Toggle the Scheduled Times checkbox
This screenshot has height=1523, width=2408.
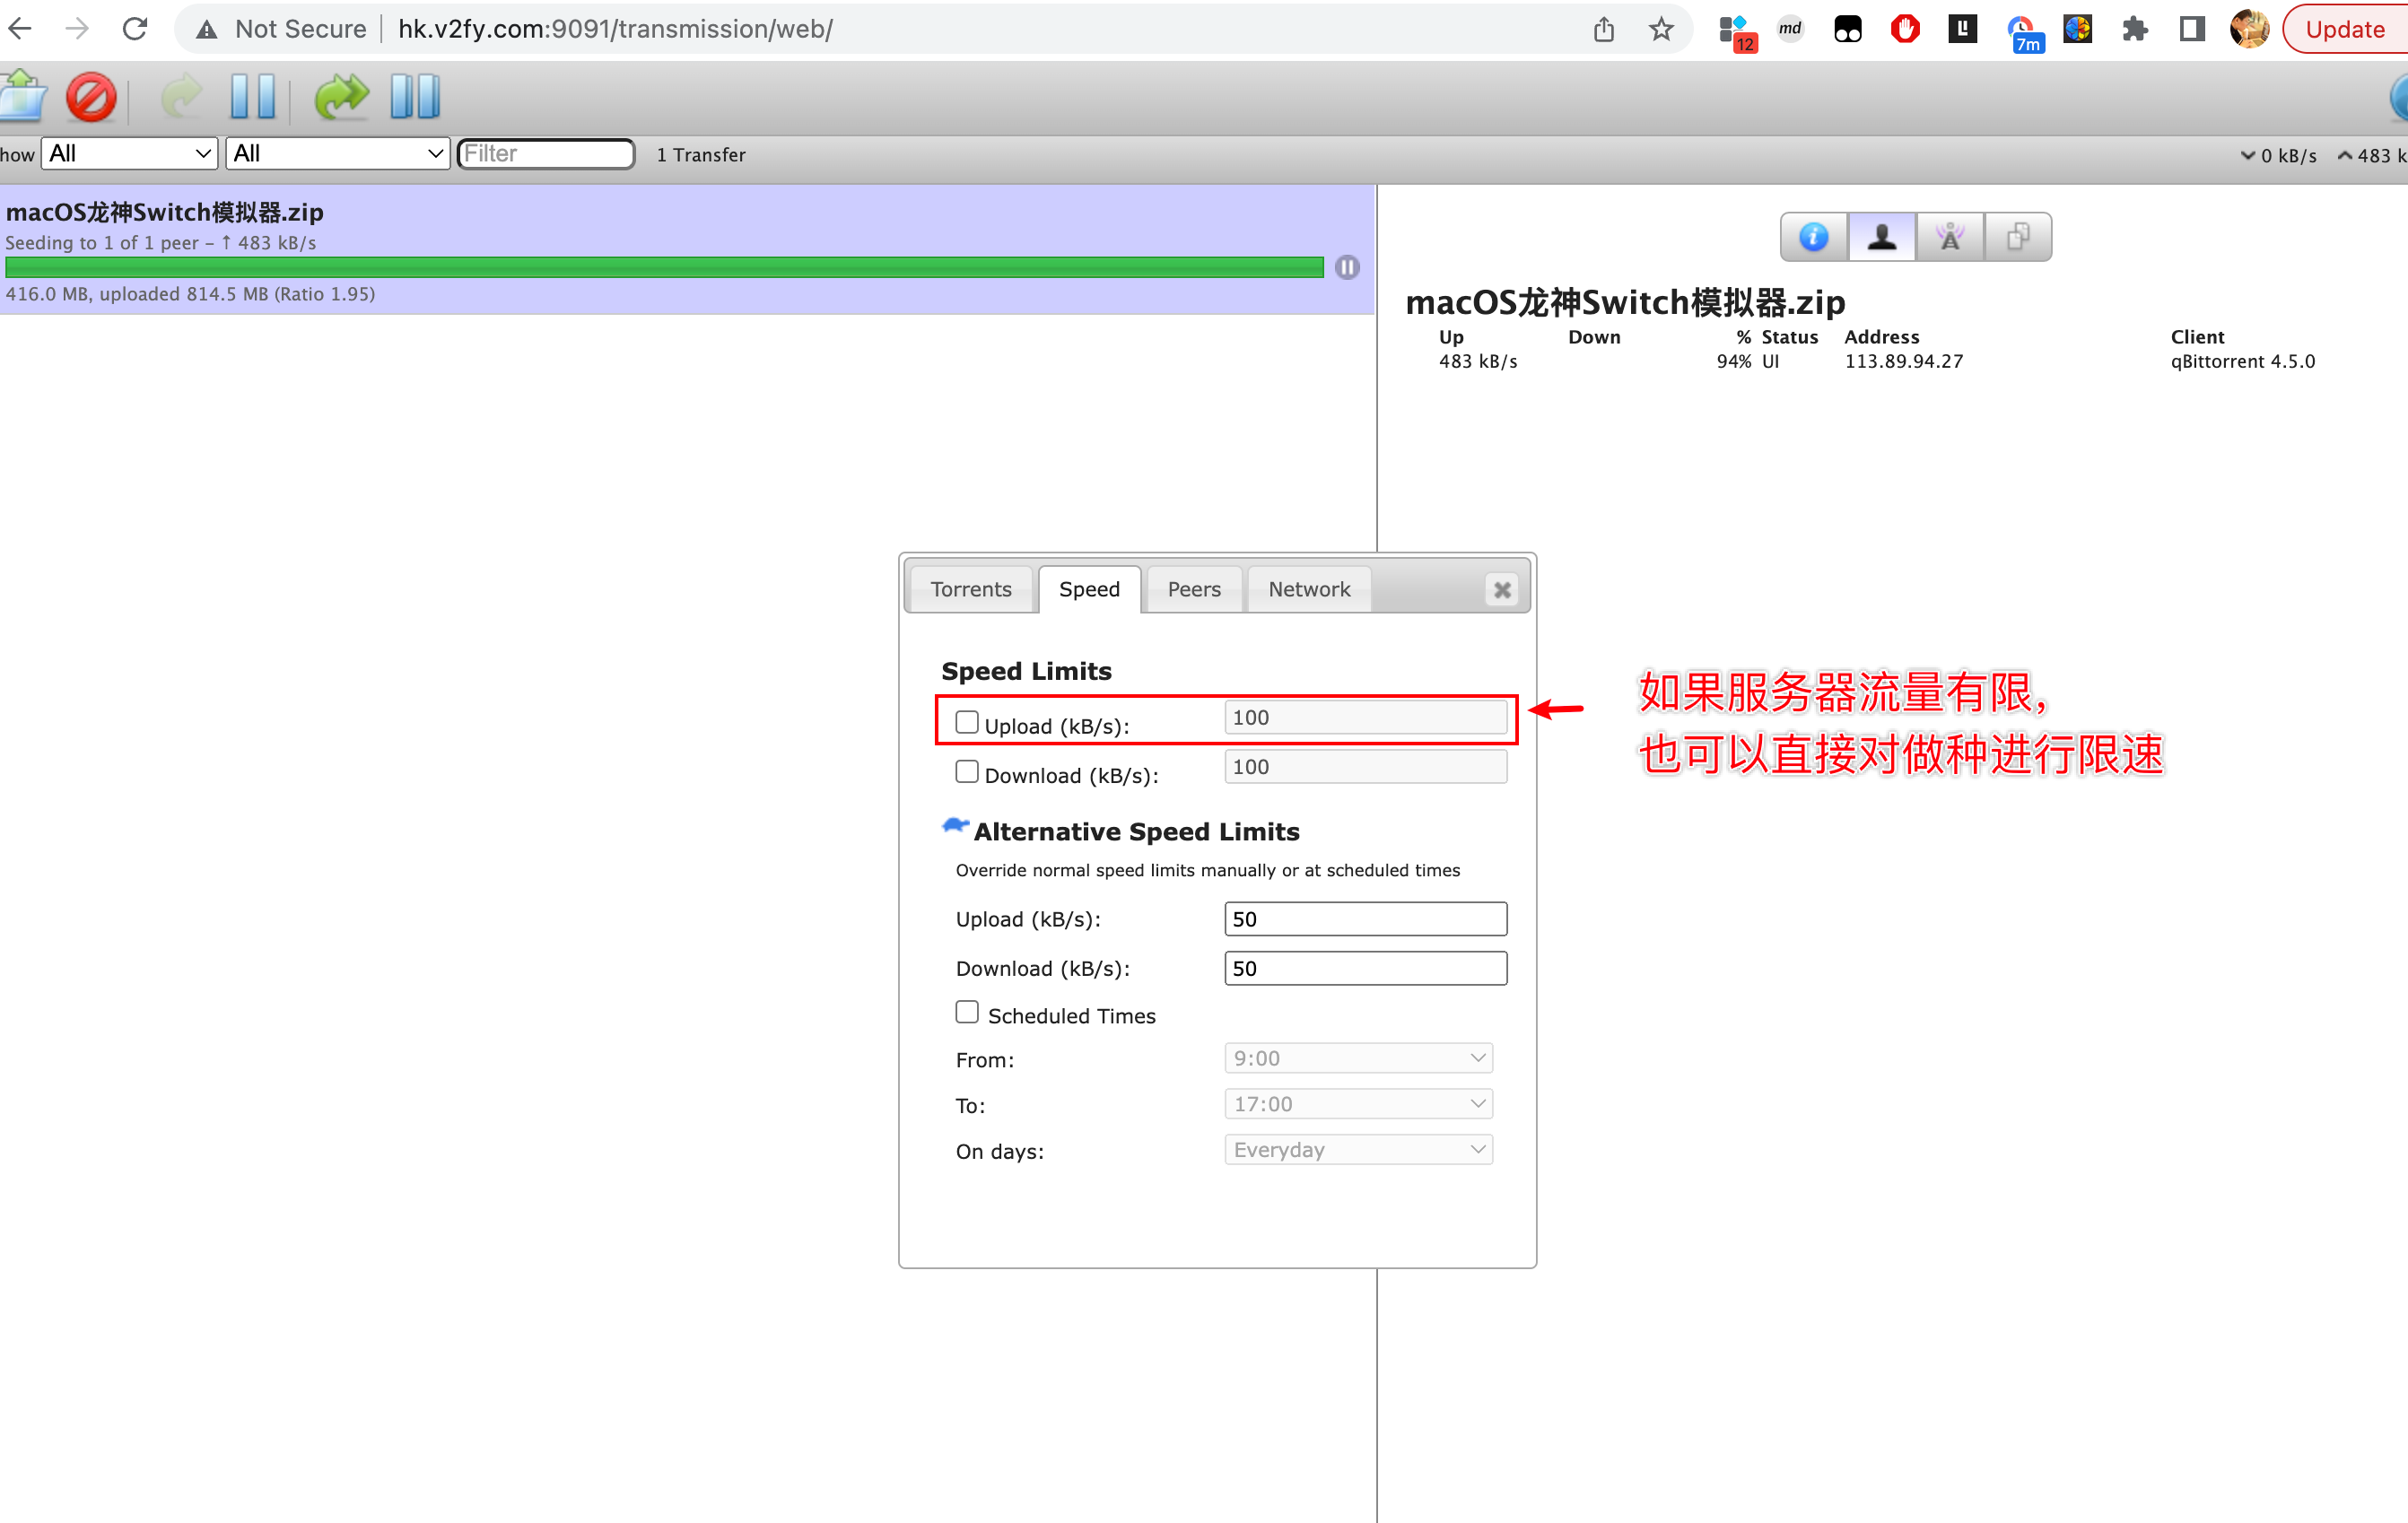click(x=966, y=1012)
